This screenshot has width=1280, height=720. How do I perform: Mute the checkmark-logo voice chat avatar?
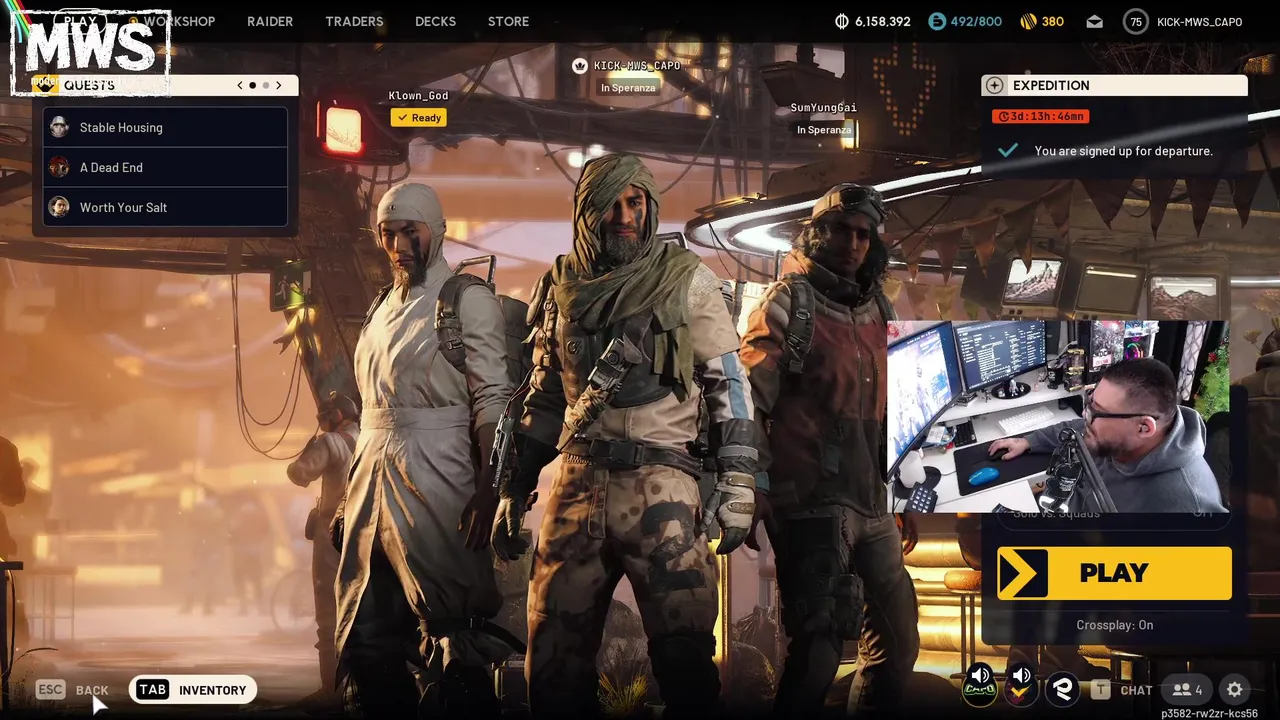pyautogui.click(x=1021, y=686)
